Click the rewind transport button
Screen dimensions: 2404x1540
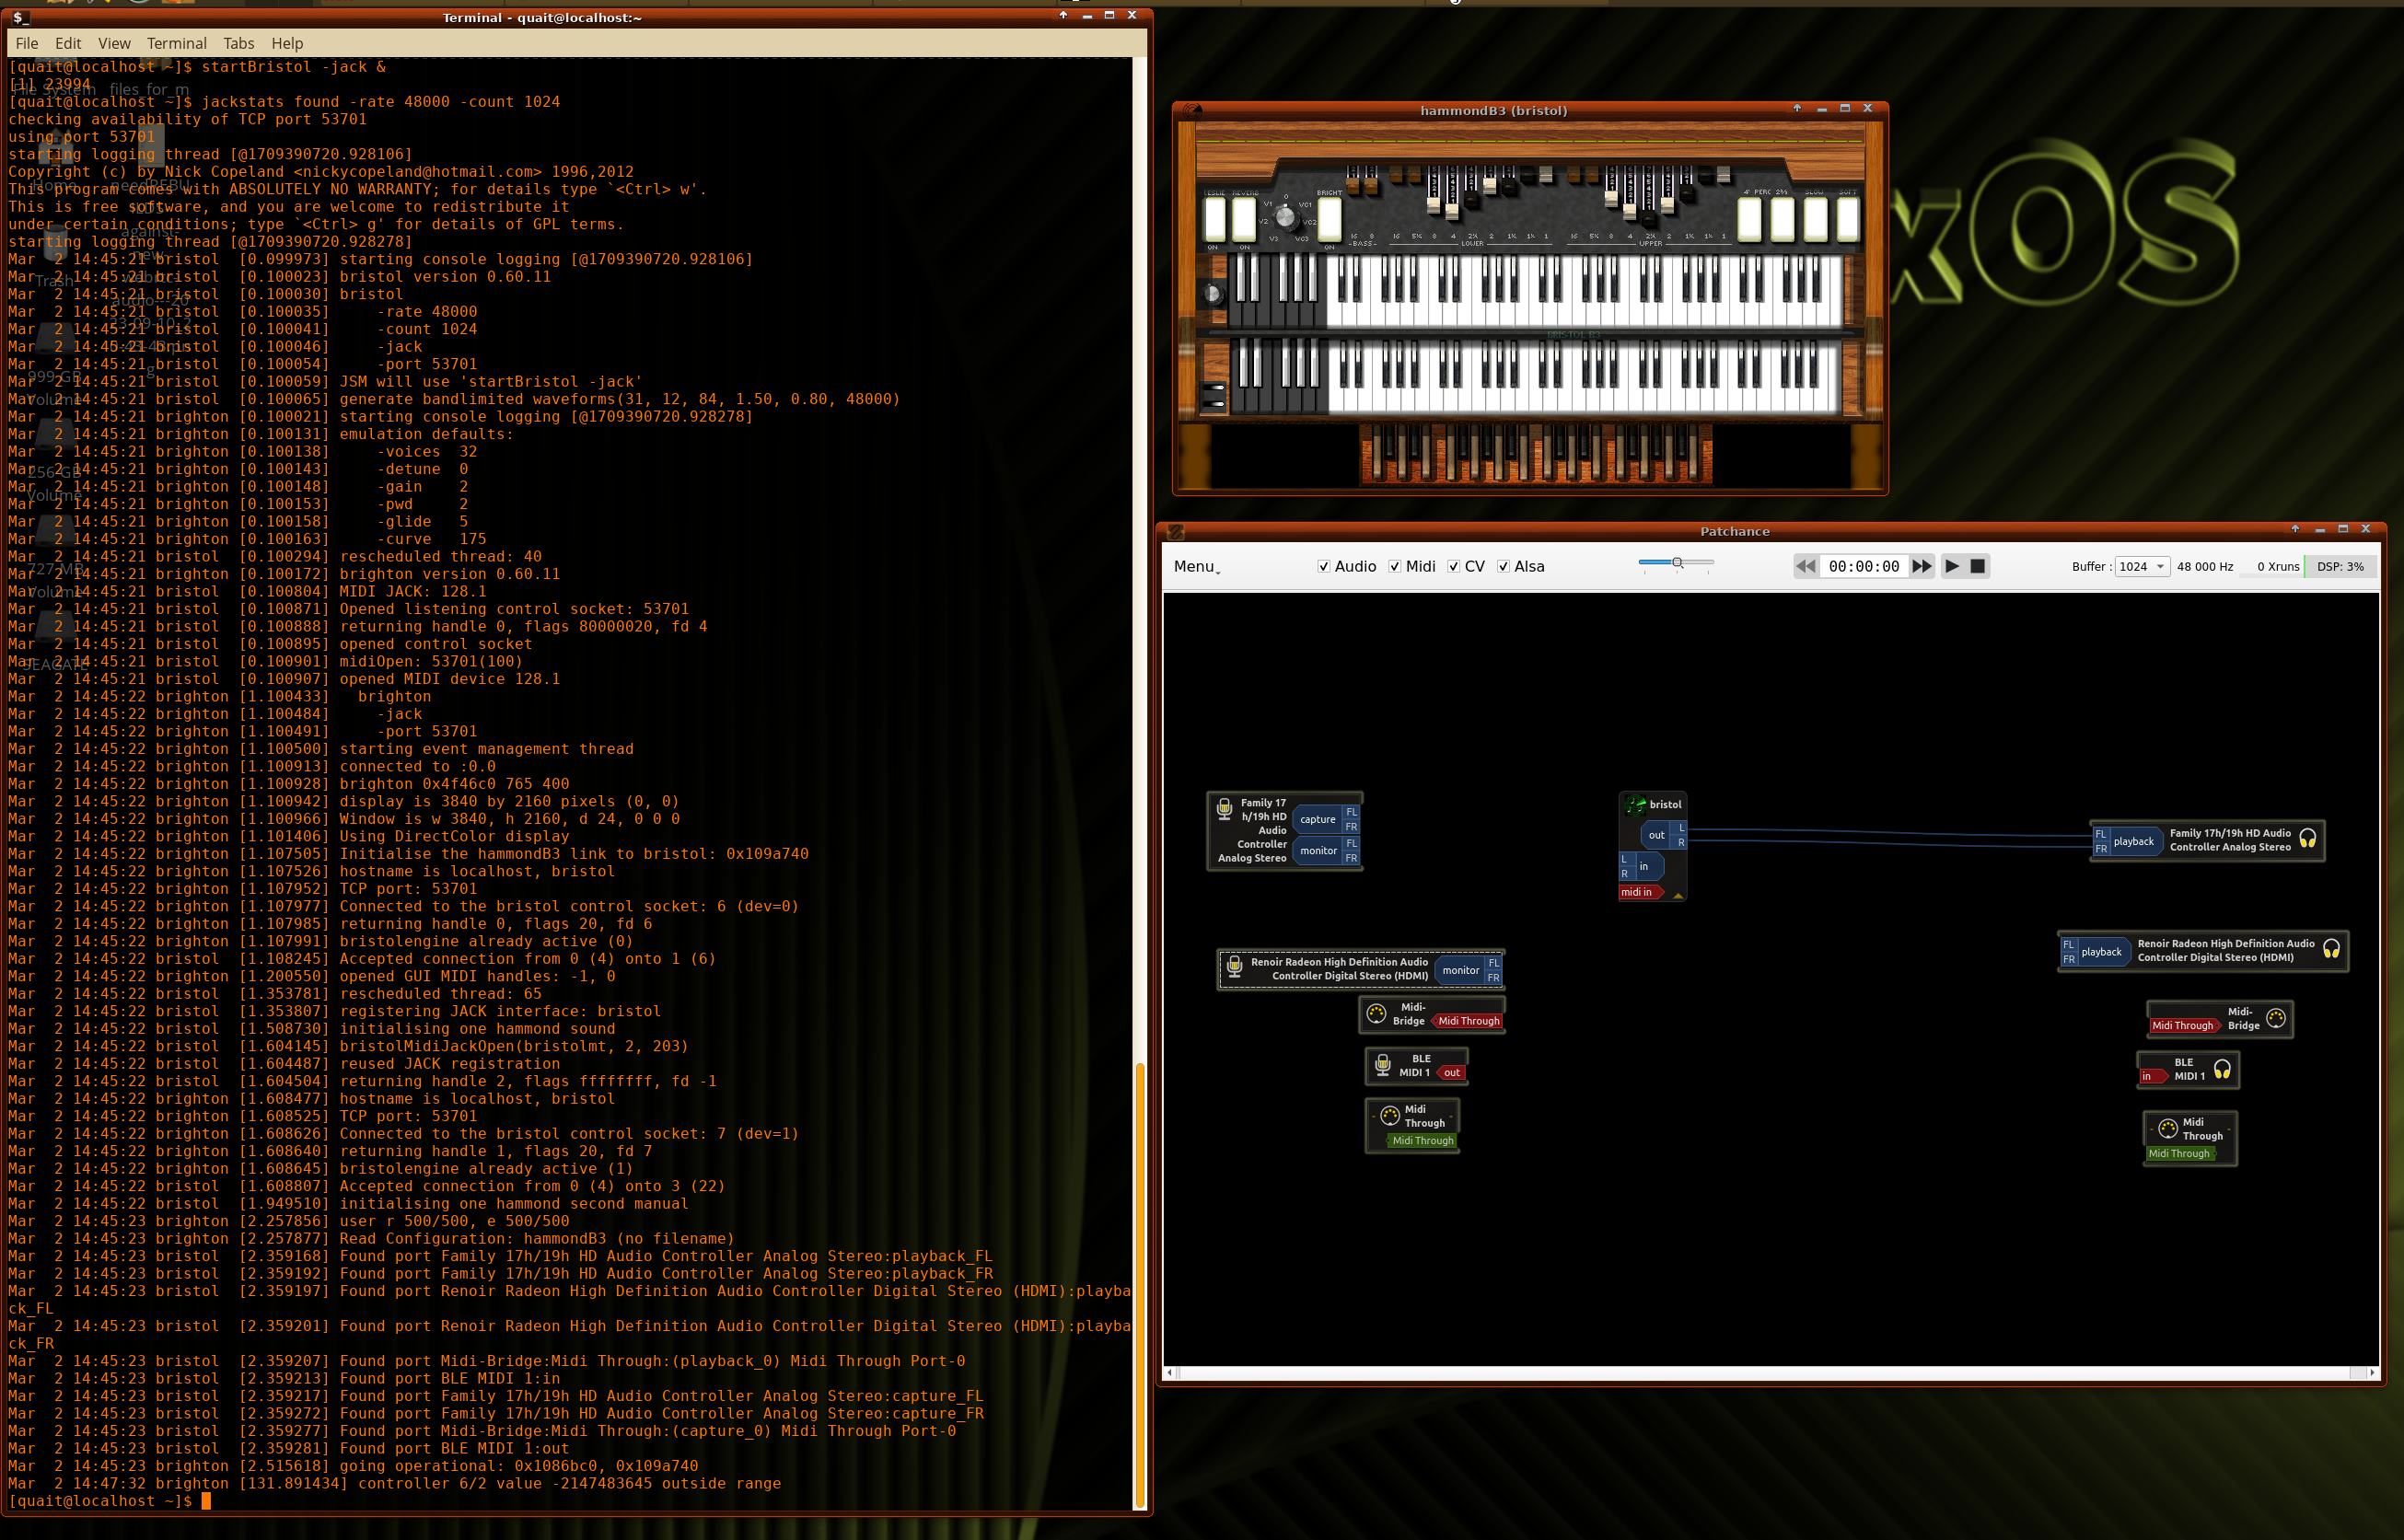click(1805, 566)
